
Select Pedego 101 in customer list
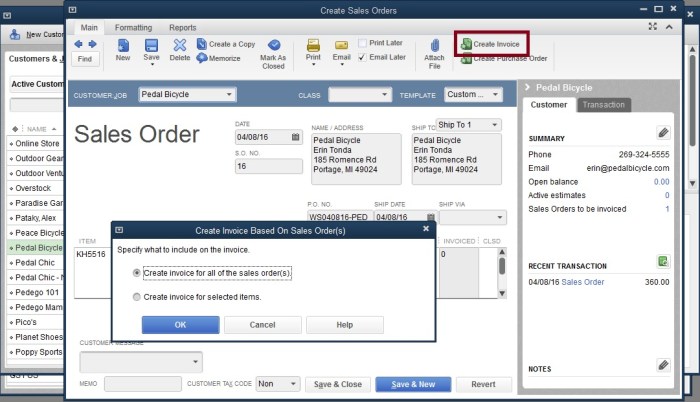pos(37,292)
